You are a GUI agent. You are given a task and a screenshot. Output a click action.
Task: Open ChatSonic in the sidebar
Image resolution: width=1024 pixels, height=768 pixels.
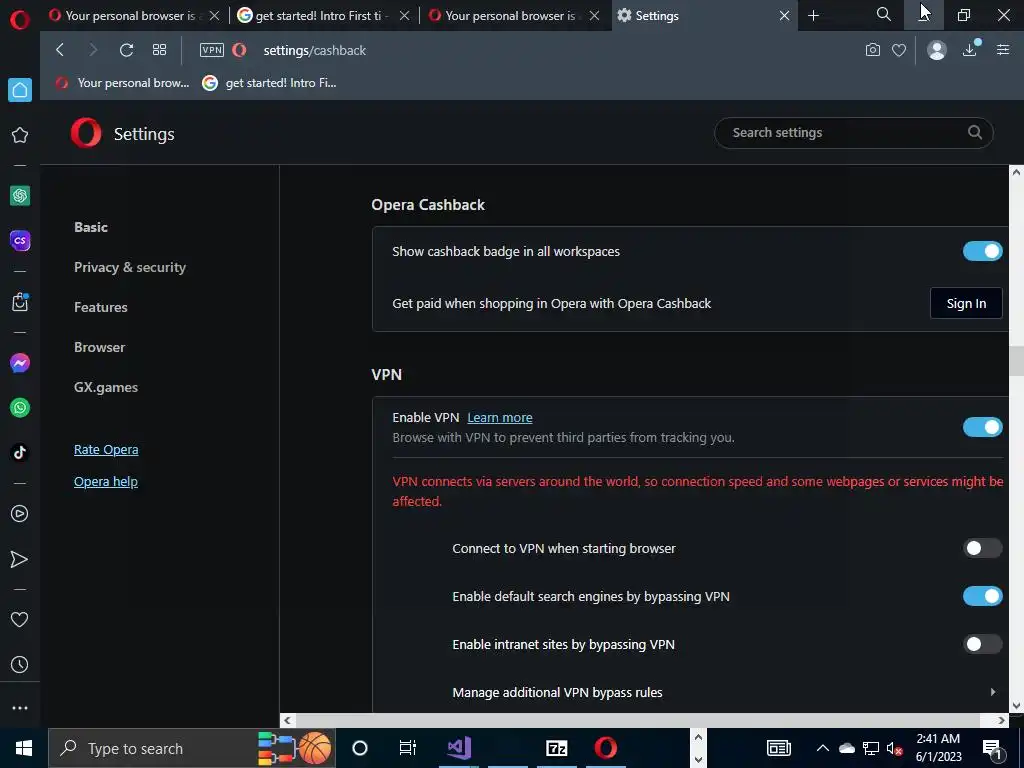pyautogui.click(x=20, y=240)
